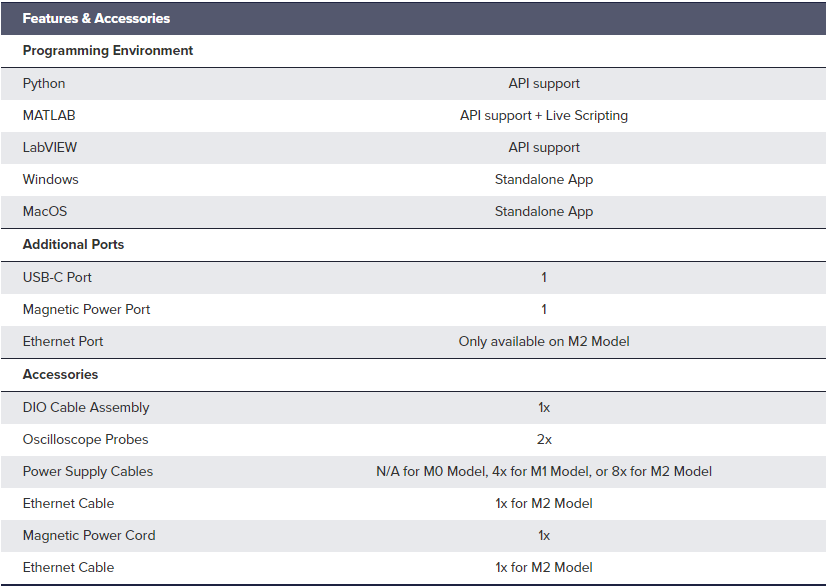Click the Magnetic Power Port label
Screen dimensions: 829x587
[86, 309]
